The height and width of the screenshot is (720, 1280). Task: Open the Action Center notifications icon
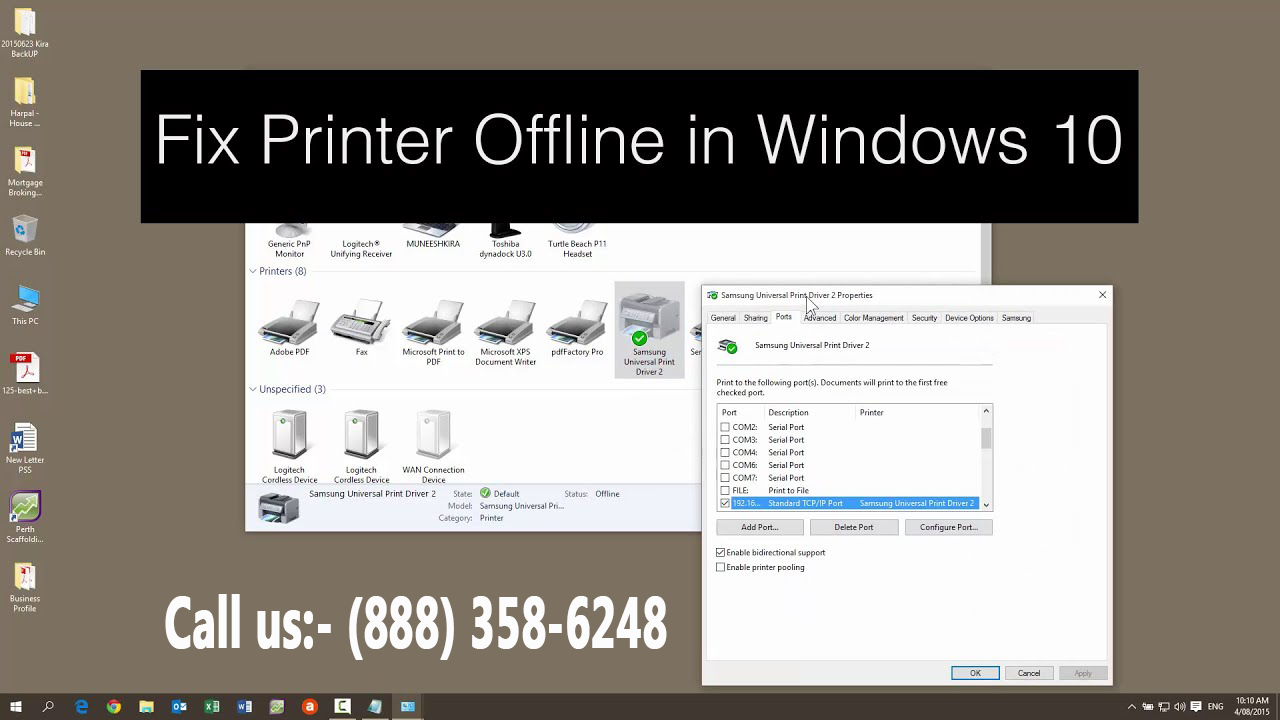pos(1197,707)
